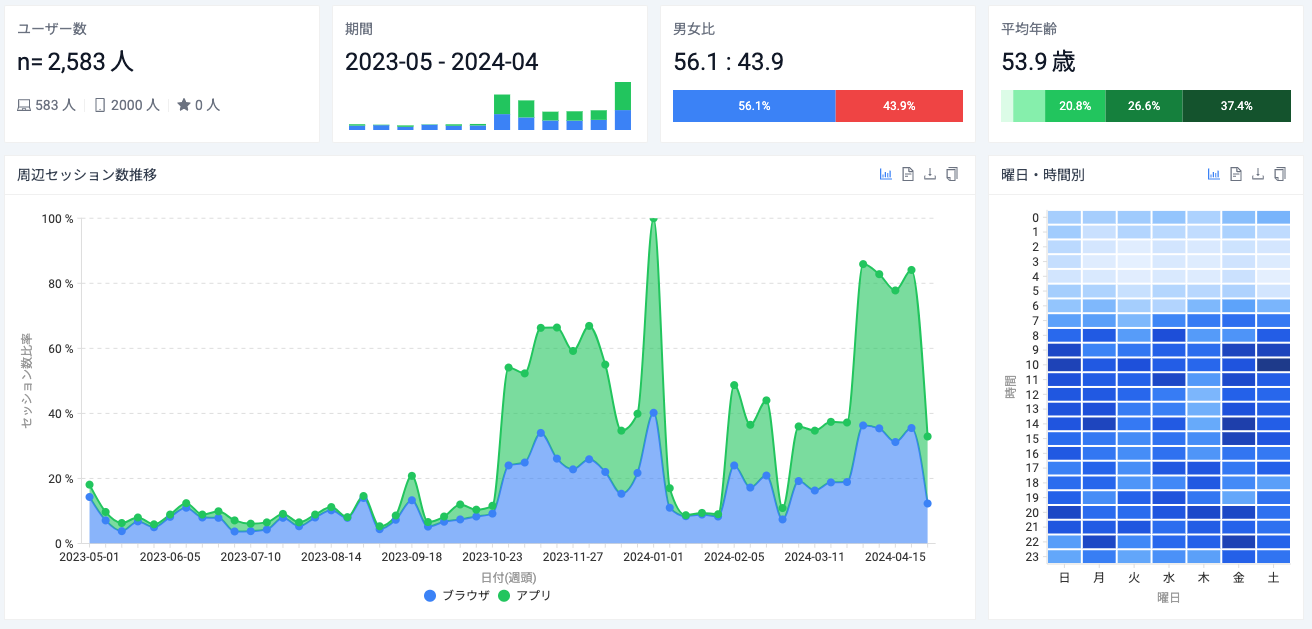Click the 100% peak point near 2024-01-01
Screen dimensions: 1312x629
click(653, 219)
